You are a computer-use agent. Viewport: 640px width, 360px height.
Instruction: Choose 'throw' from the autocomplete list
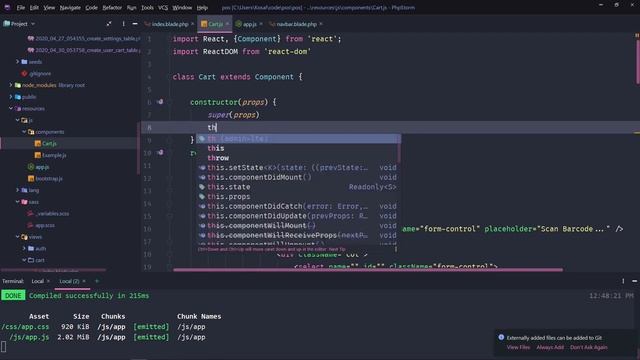coord(297,158)
